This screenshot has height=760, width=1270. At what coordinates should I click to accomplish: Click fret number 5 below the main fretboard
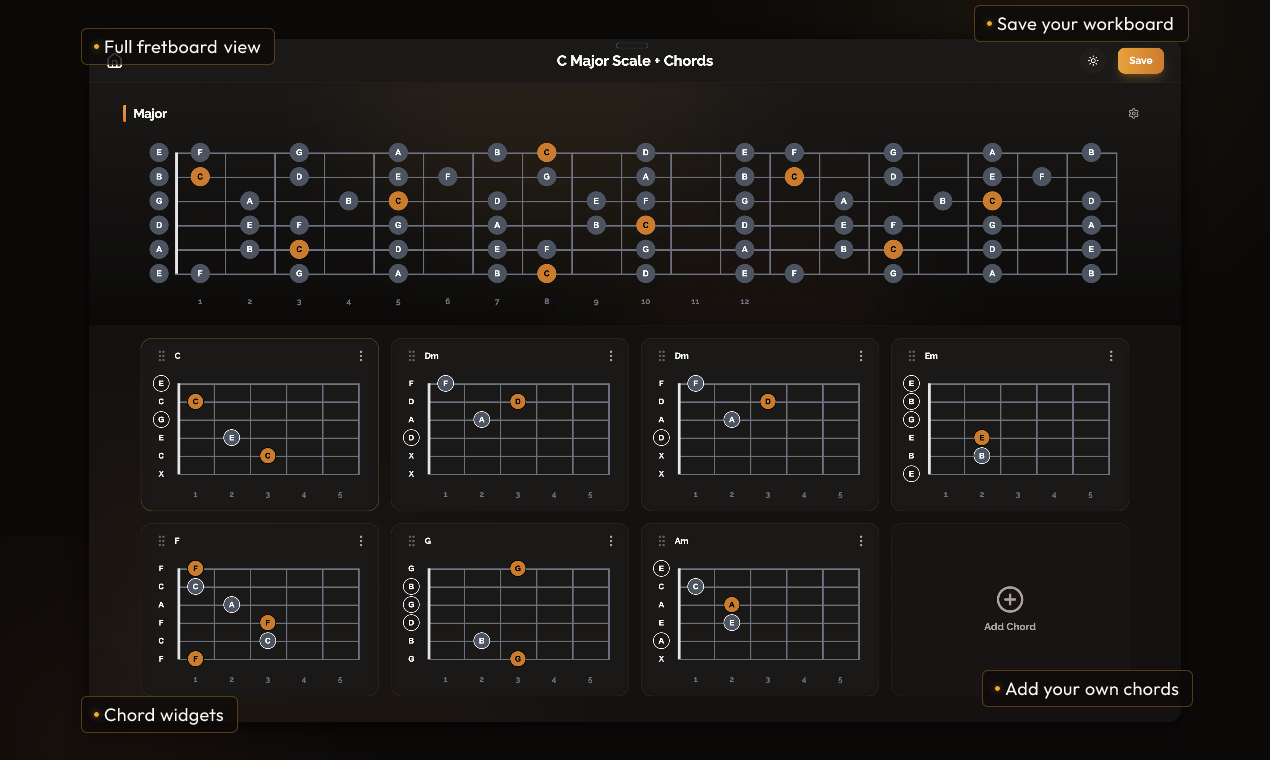pos(398,302)
